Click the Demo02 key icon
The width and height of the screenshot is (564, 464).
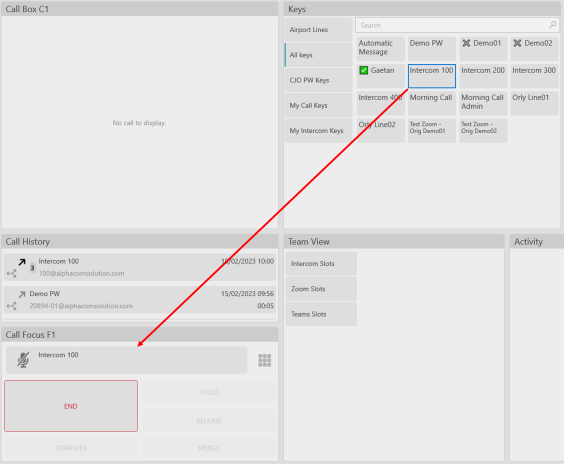click(517, 43)
